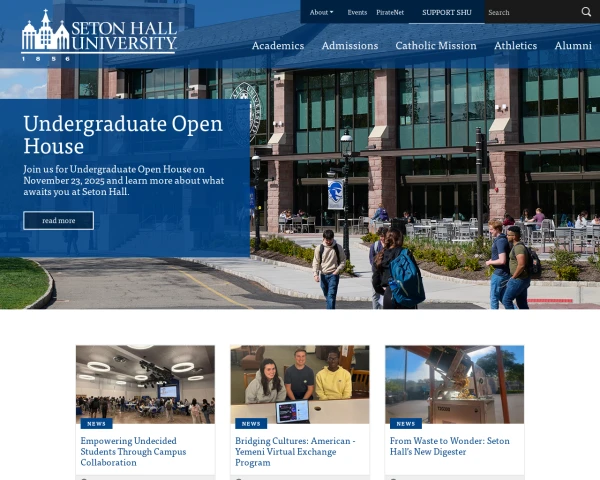
Task: Open the three students photo thumbnail
Action: coord(300,384)
